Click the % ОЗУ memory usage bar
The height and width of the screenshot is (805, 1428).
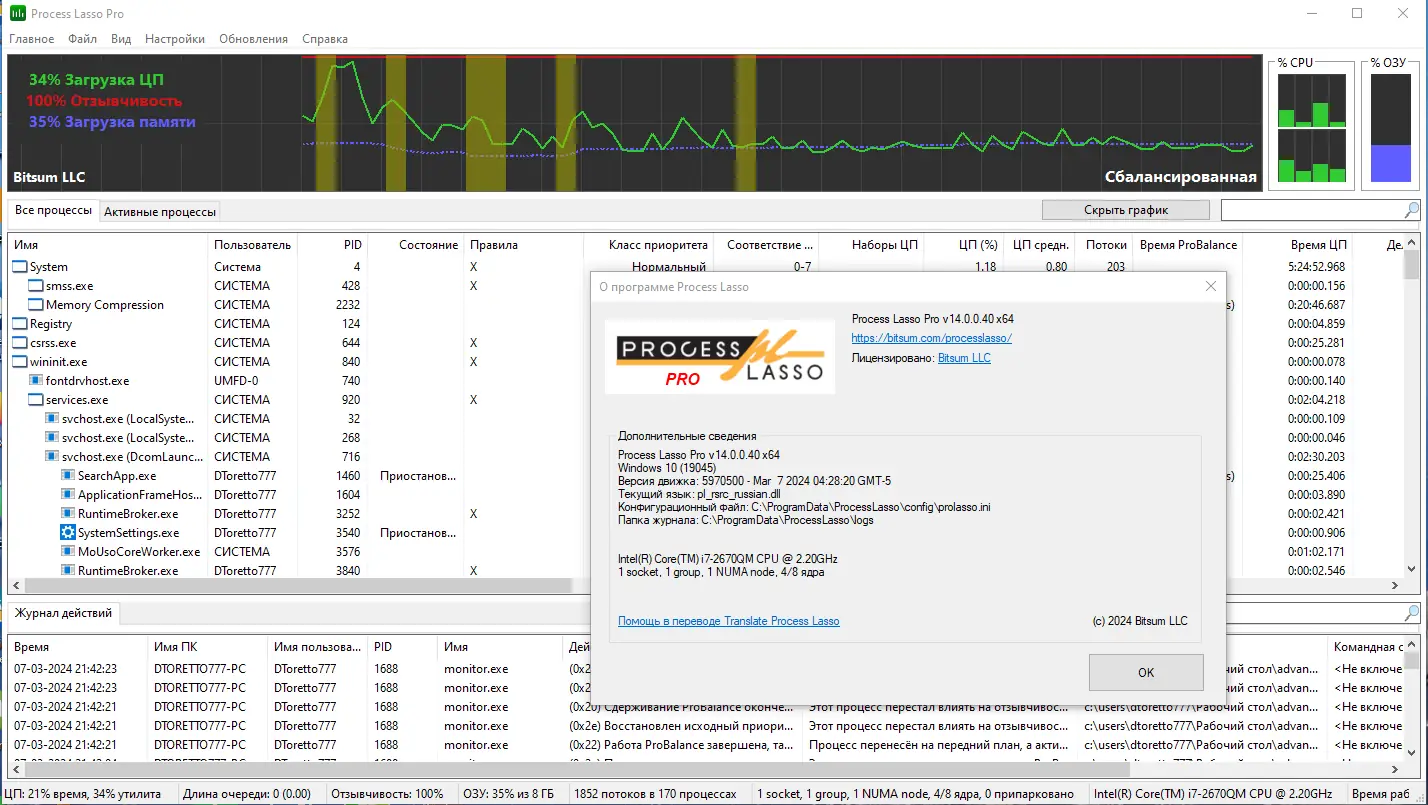click(1390, 127)
